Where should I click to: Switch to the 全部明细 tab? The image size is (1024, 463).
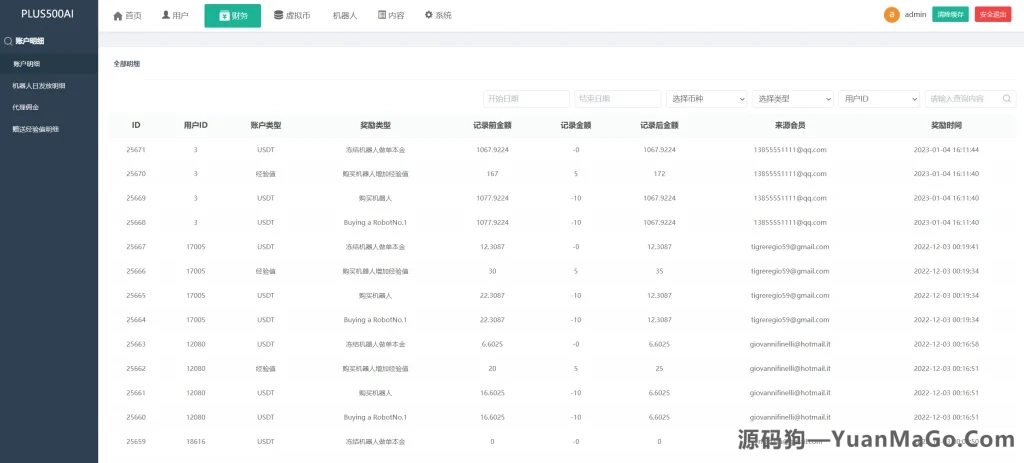pos(127,64)
